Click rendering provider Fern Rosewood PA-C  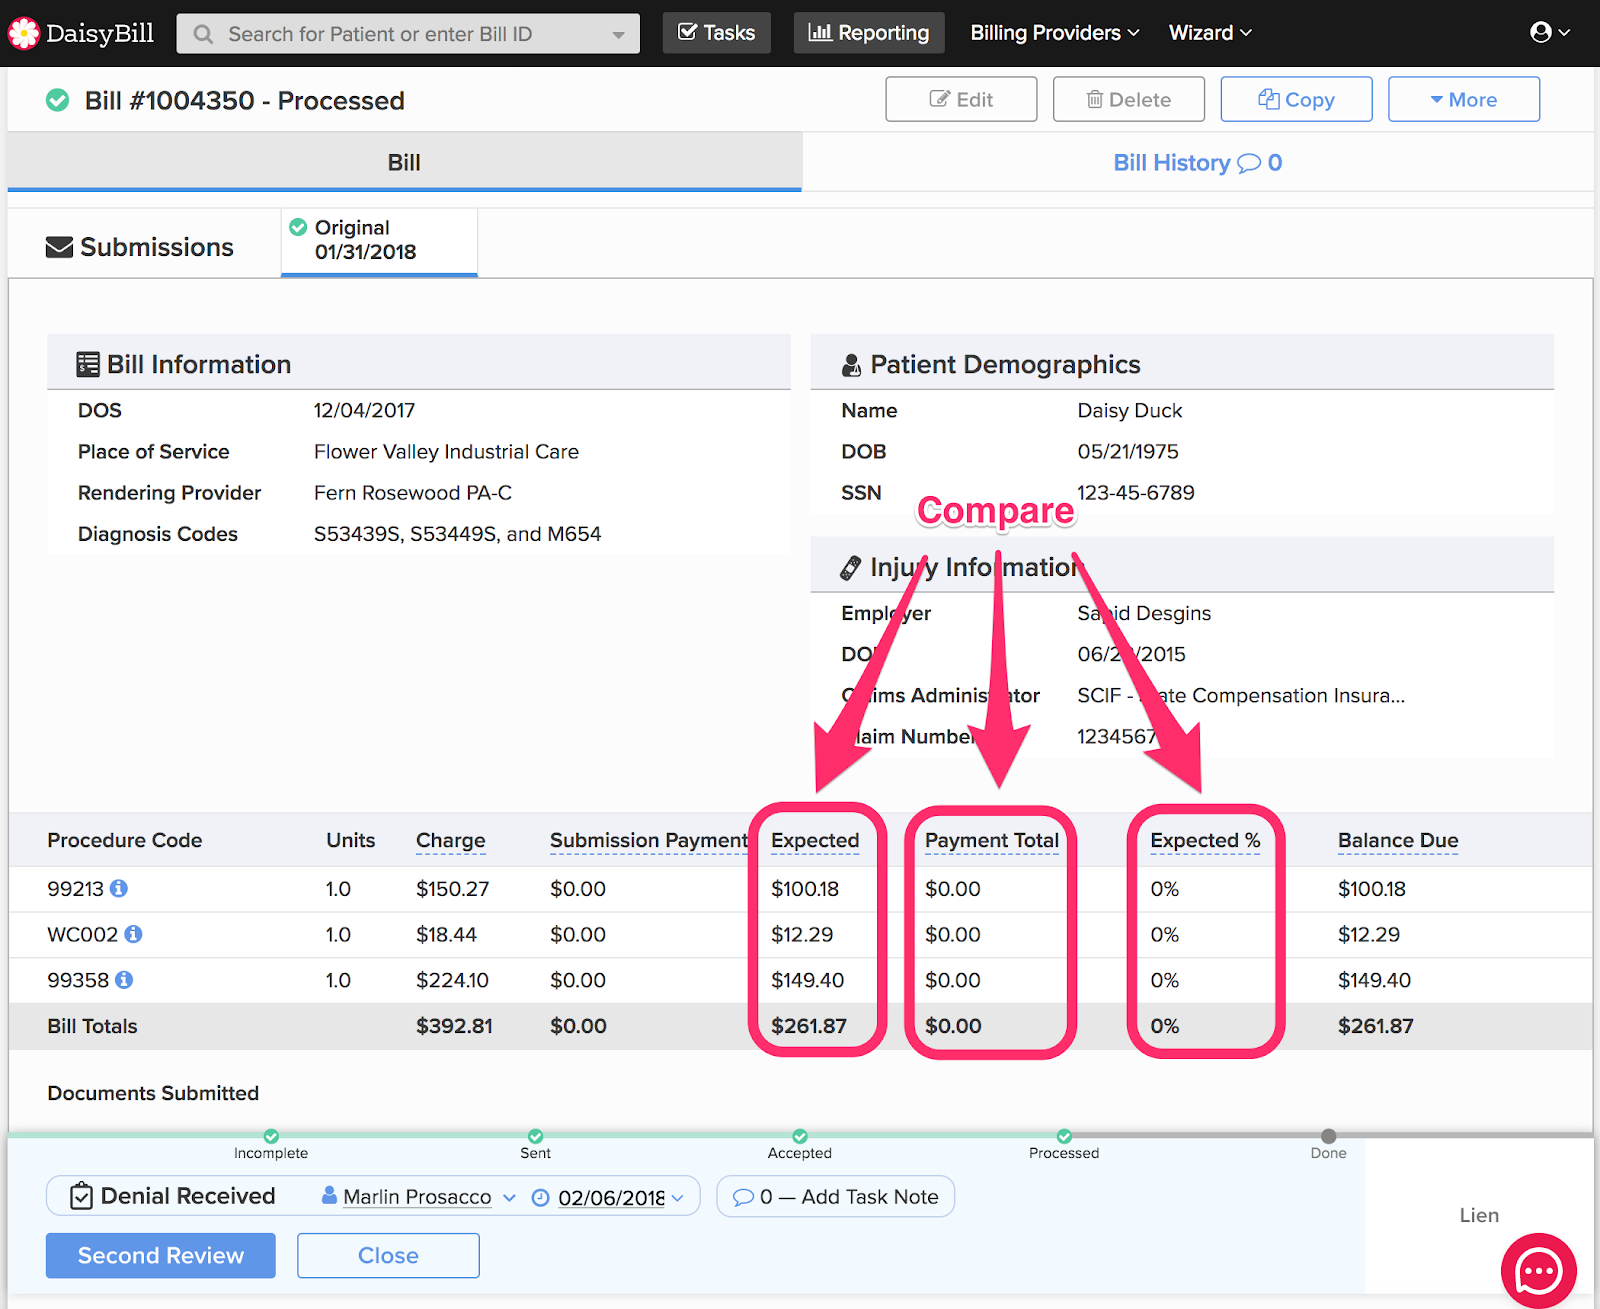pos(413,492)
